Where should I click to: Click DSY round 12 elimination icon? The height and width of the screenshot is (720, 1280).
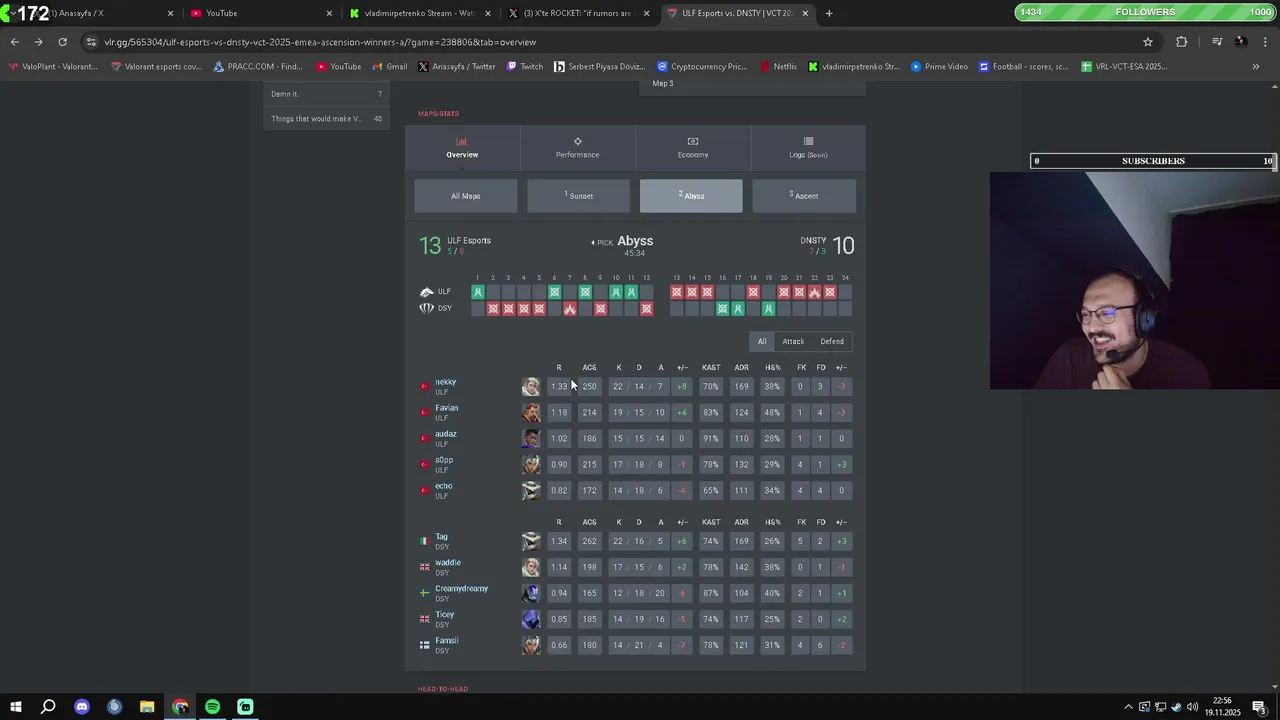click(646, 309)
